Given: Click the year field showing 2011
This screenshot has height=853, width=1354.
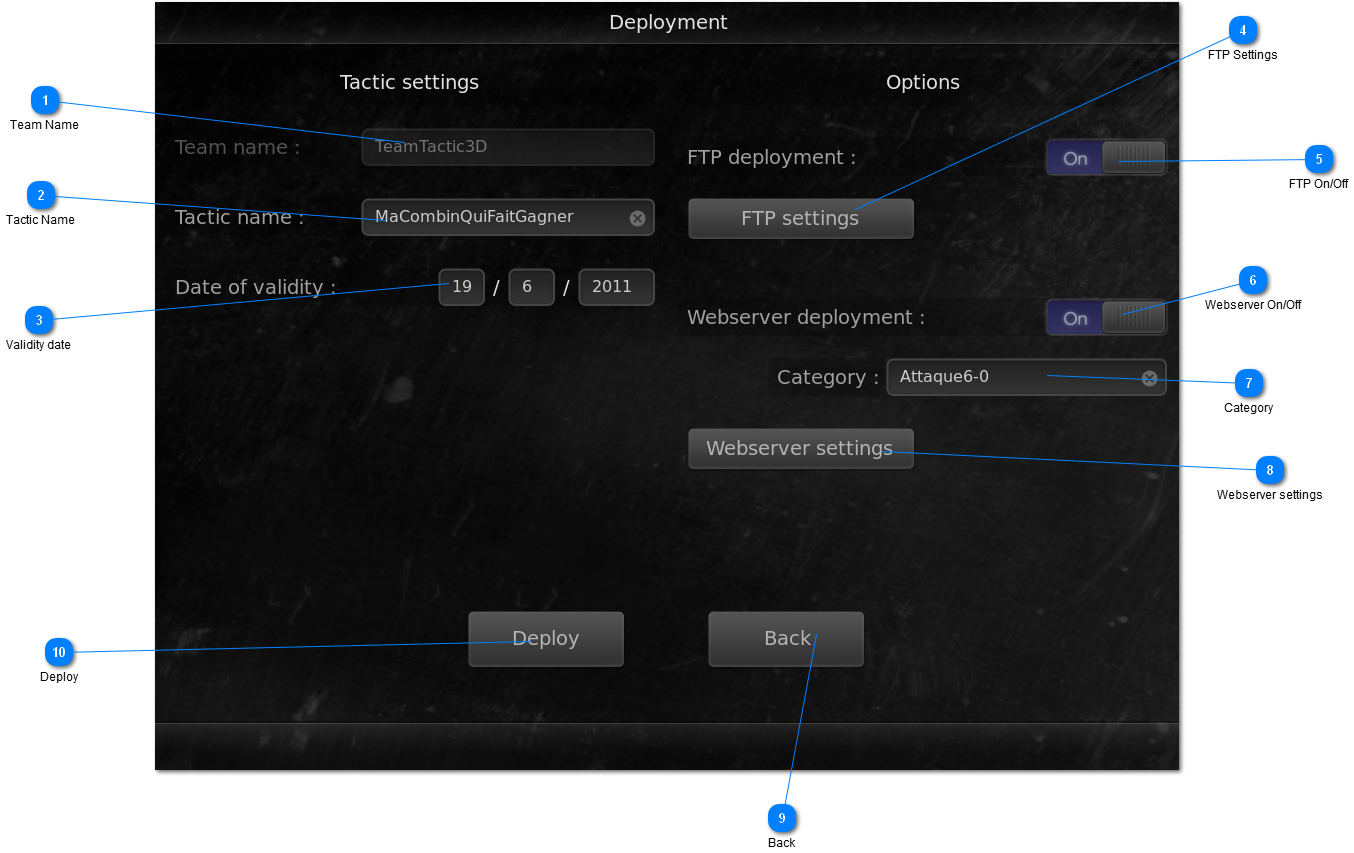Looking at the screenshot, I should coord(616,287).
